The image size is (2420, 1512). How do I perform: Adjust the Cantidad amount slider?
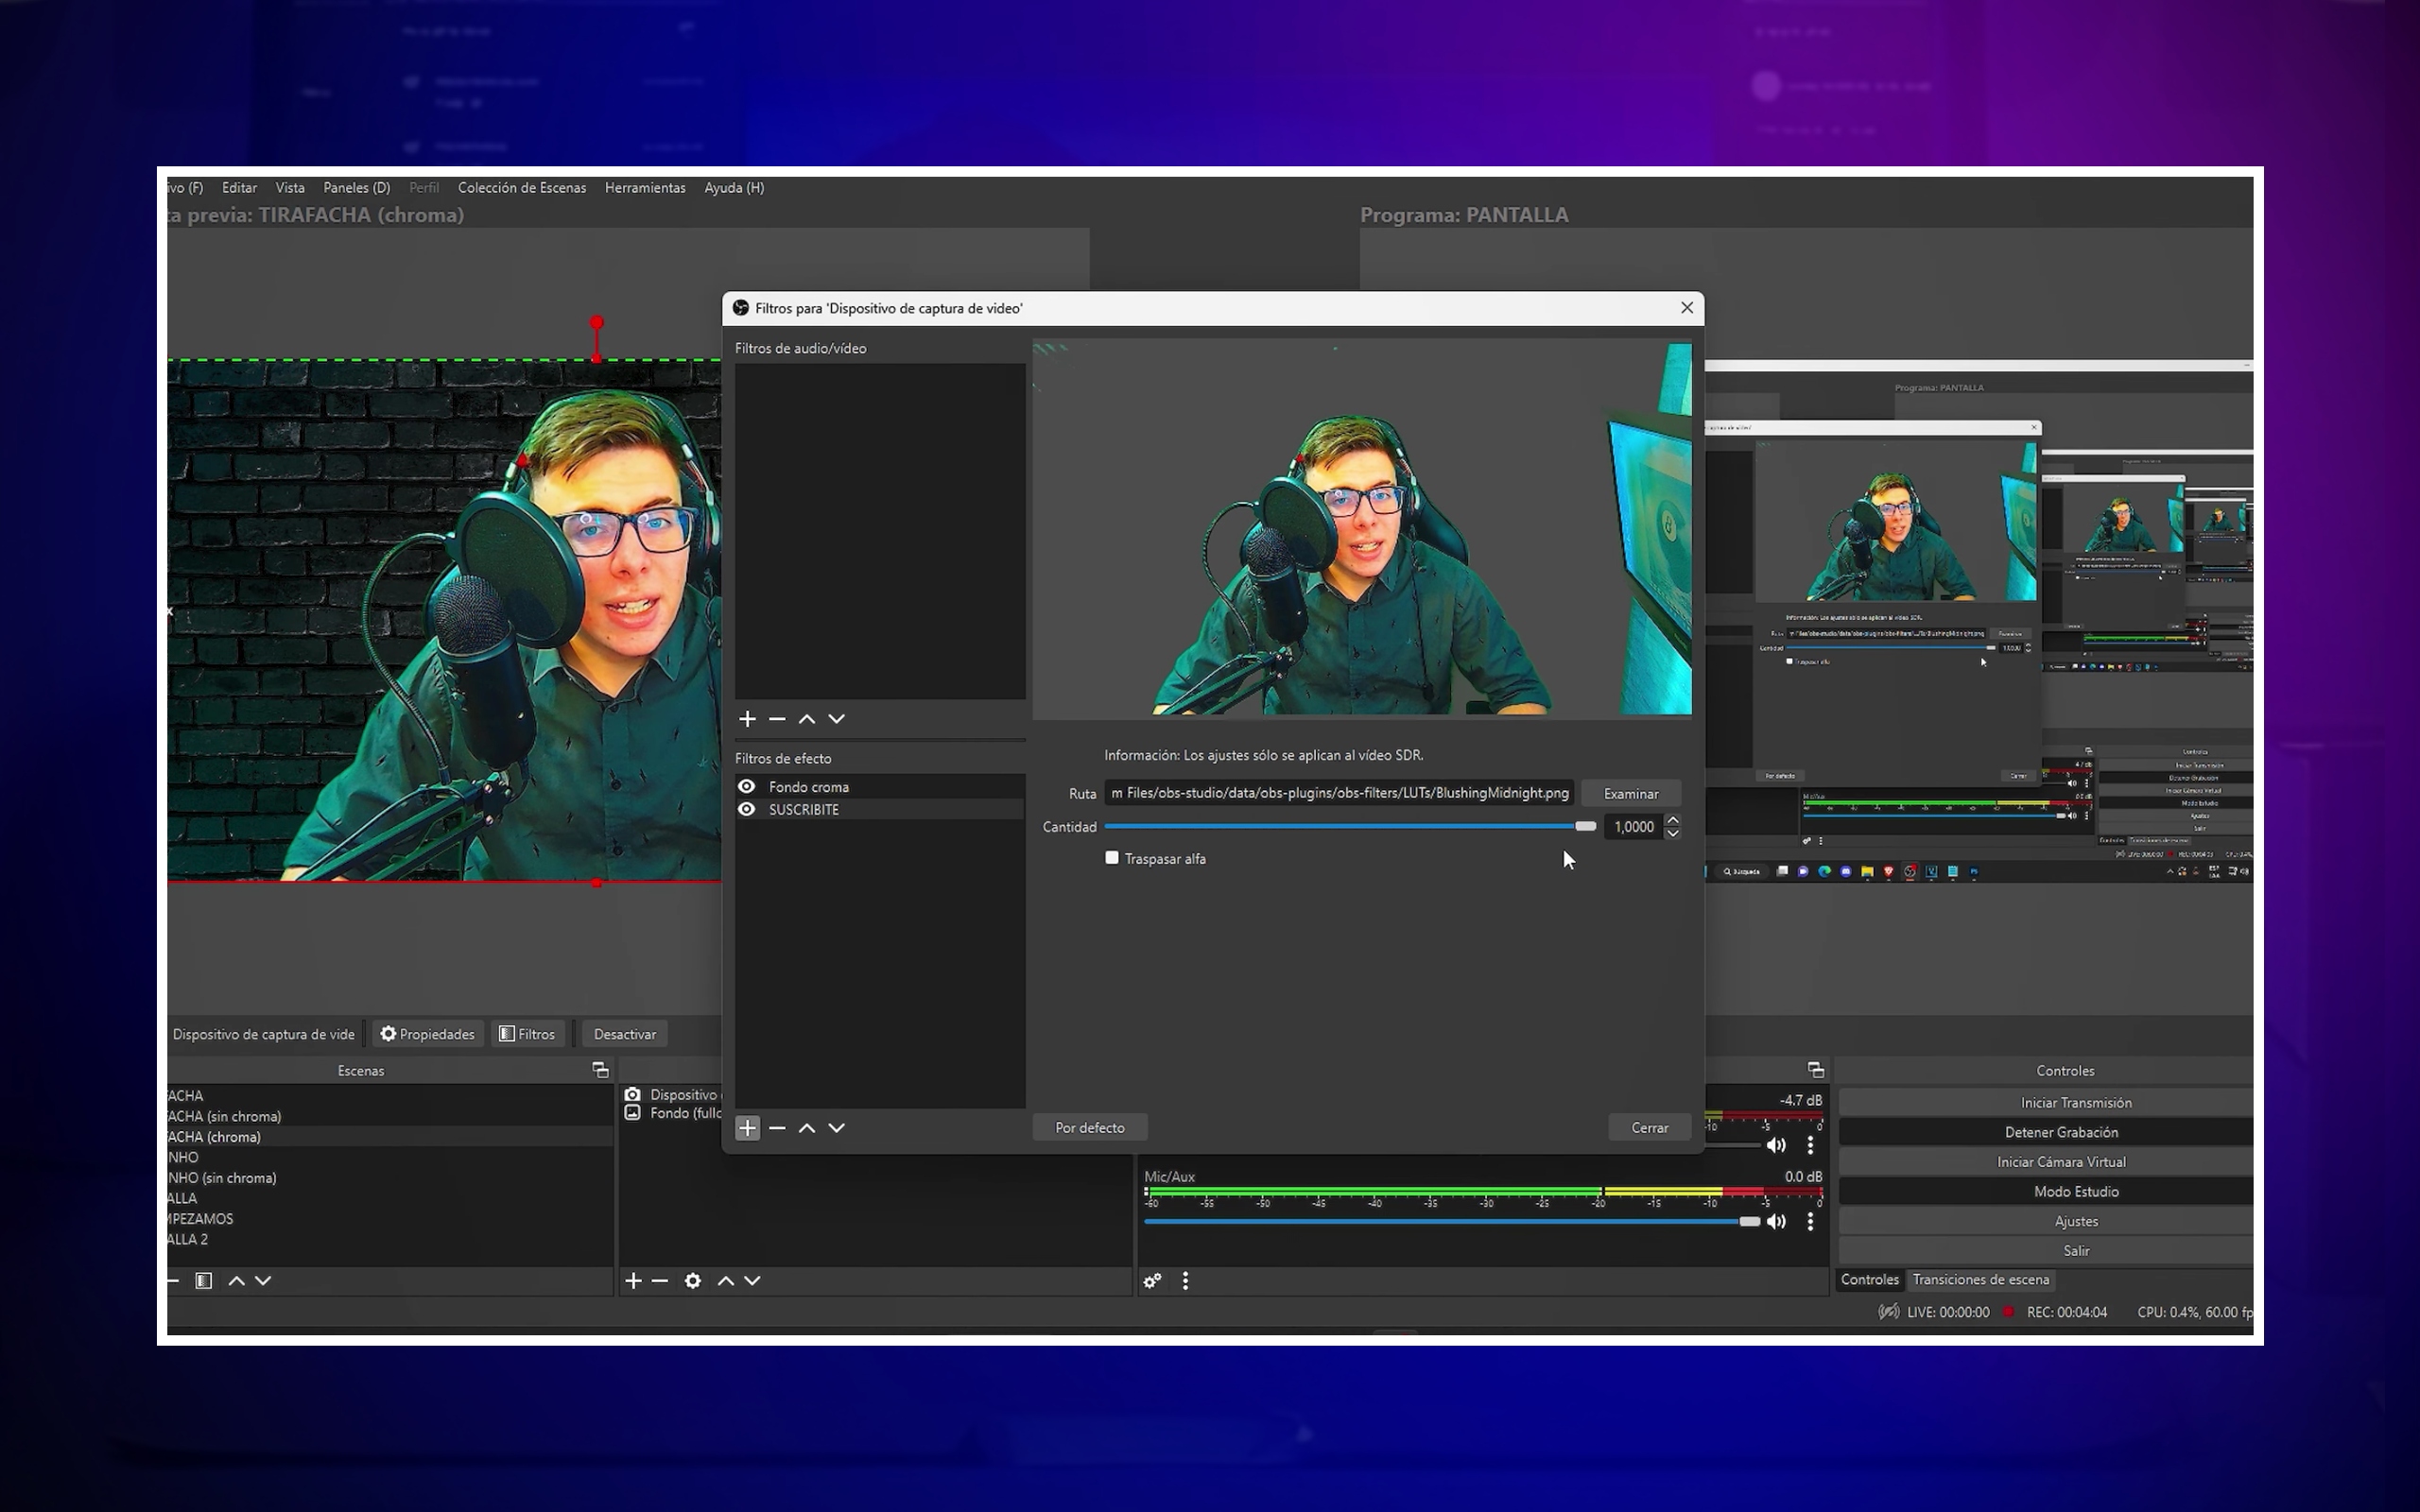coord(1350,827)
